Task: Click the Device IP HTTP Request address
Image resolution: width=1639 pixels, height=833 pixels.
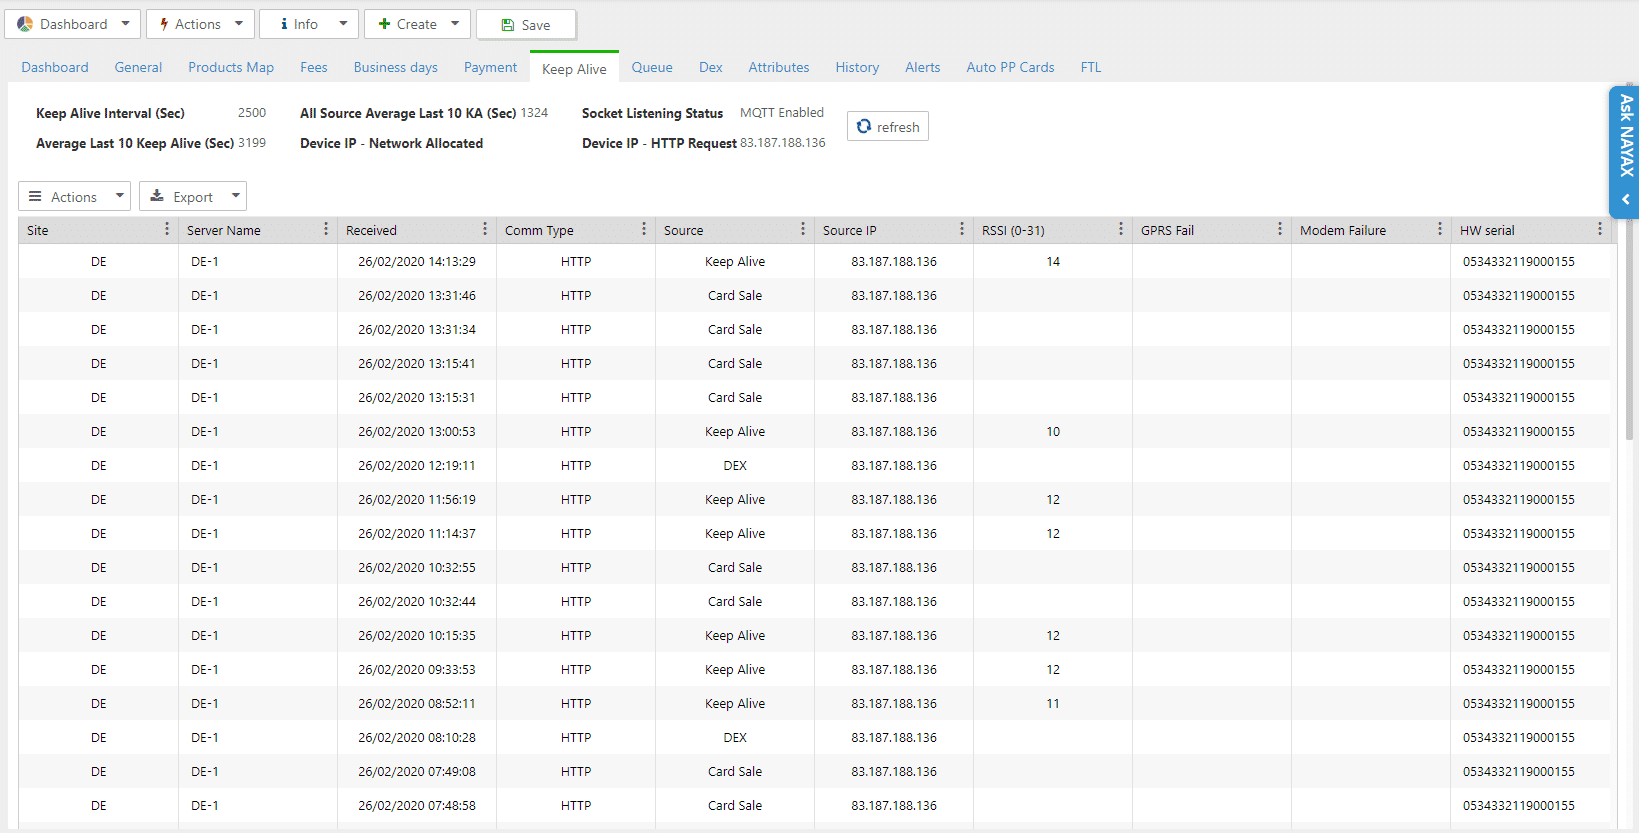Action: [783, 143]
